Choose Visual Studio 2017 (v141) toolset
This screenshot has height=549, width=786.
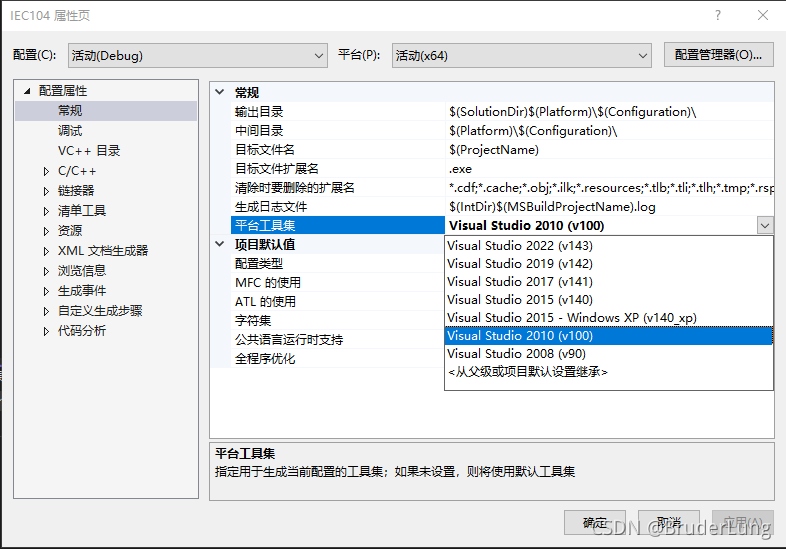609,282
